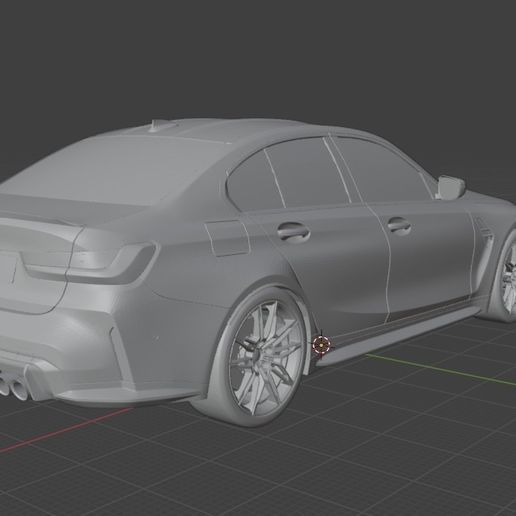The height and width of the screenshot is (516, 516).
Task: Select the fuel filler cap on the car body
Action: click(228, 238)
